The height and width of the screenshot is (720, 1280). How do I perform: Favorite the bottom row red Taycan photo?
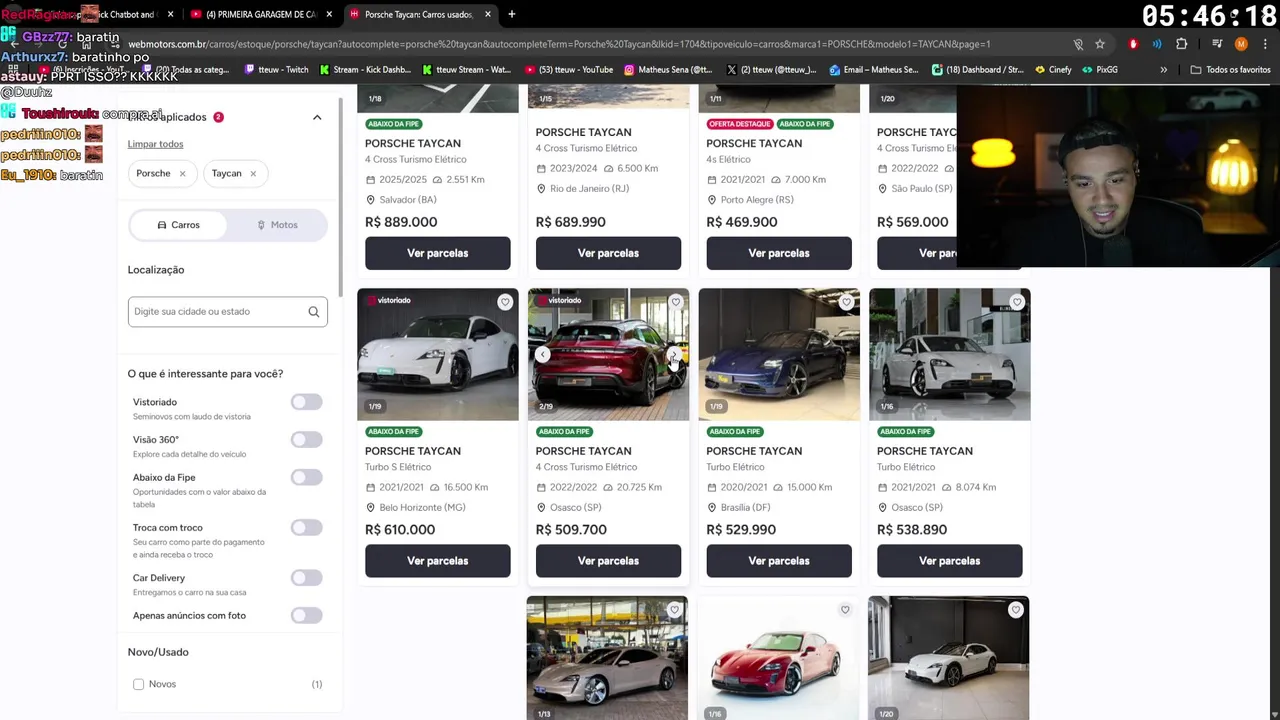(845, 610)
